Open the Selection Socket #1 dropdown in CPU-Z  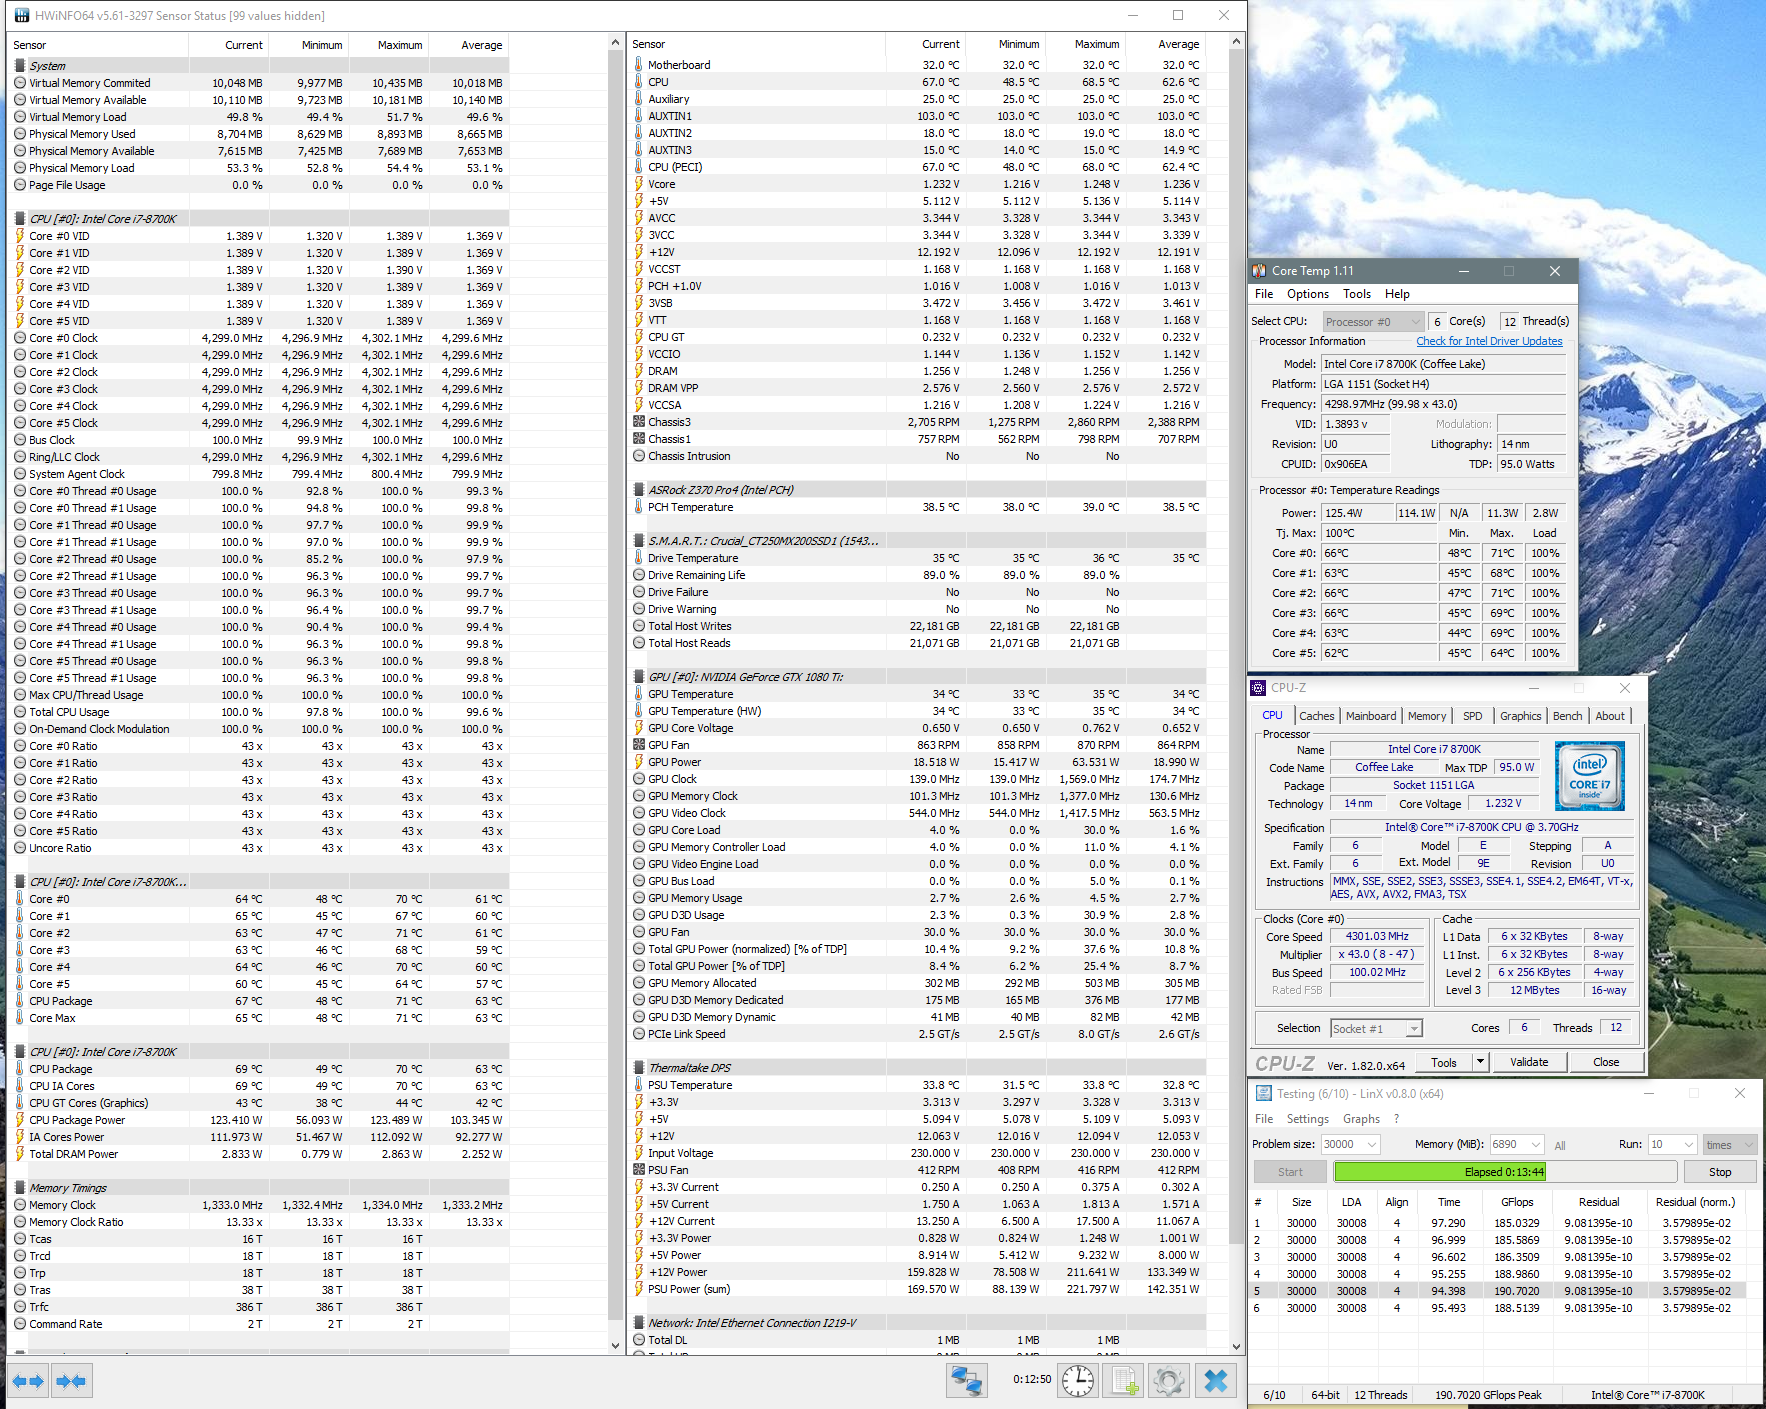1376,1029
